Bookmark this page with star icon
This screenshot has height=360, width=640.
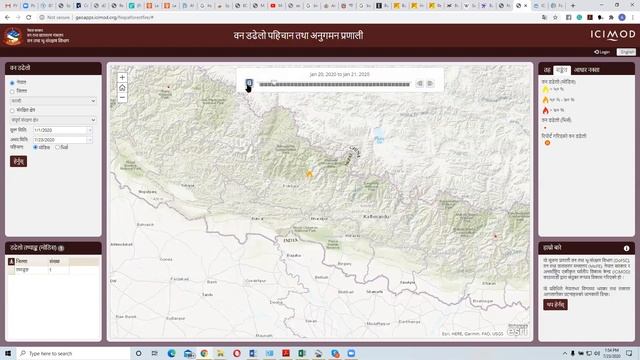coord(556,18)
